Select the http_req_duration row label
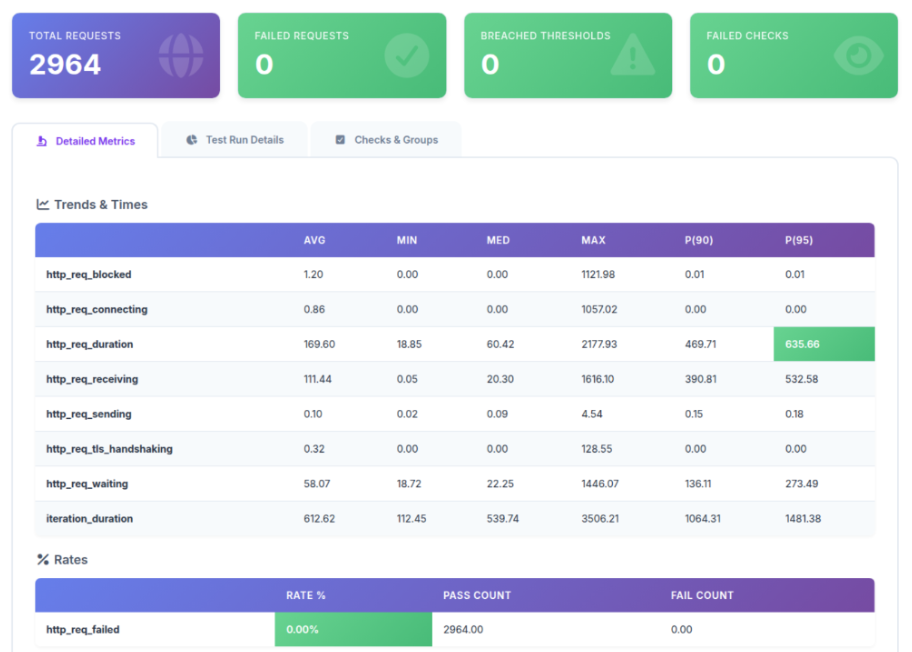Image resolution: width=912 pixels, height=652 pixels. tap(90, 344)
